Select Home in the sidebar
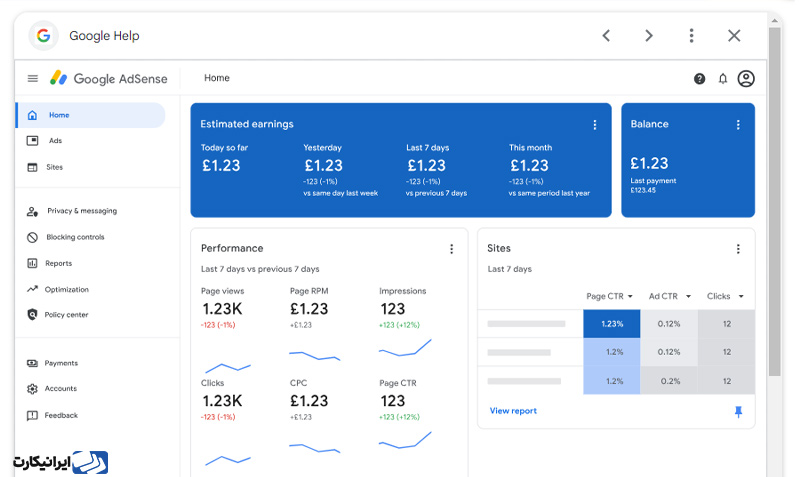800x477 pixels. [90, 115]
